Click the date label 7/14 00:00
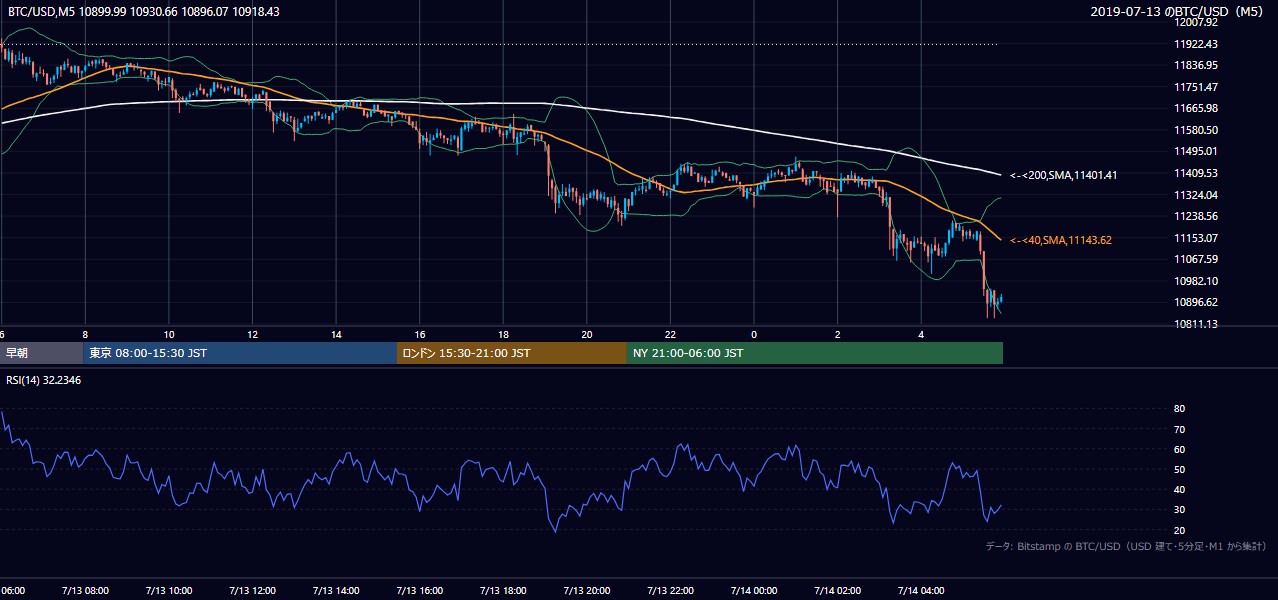Viewport: 1278px width, 600px height. [x=753, y=591]
